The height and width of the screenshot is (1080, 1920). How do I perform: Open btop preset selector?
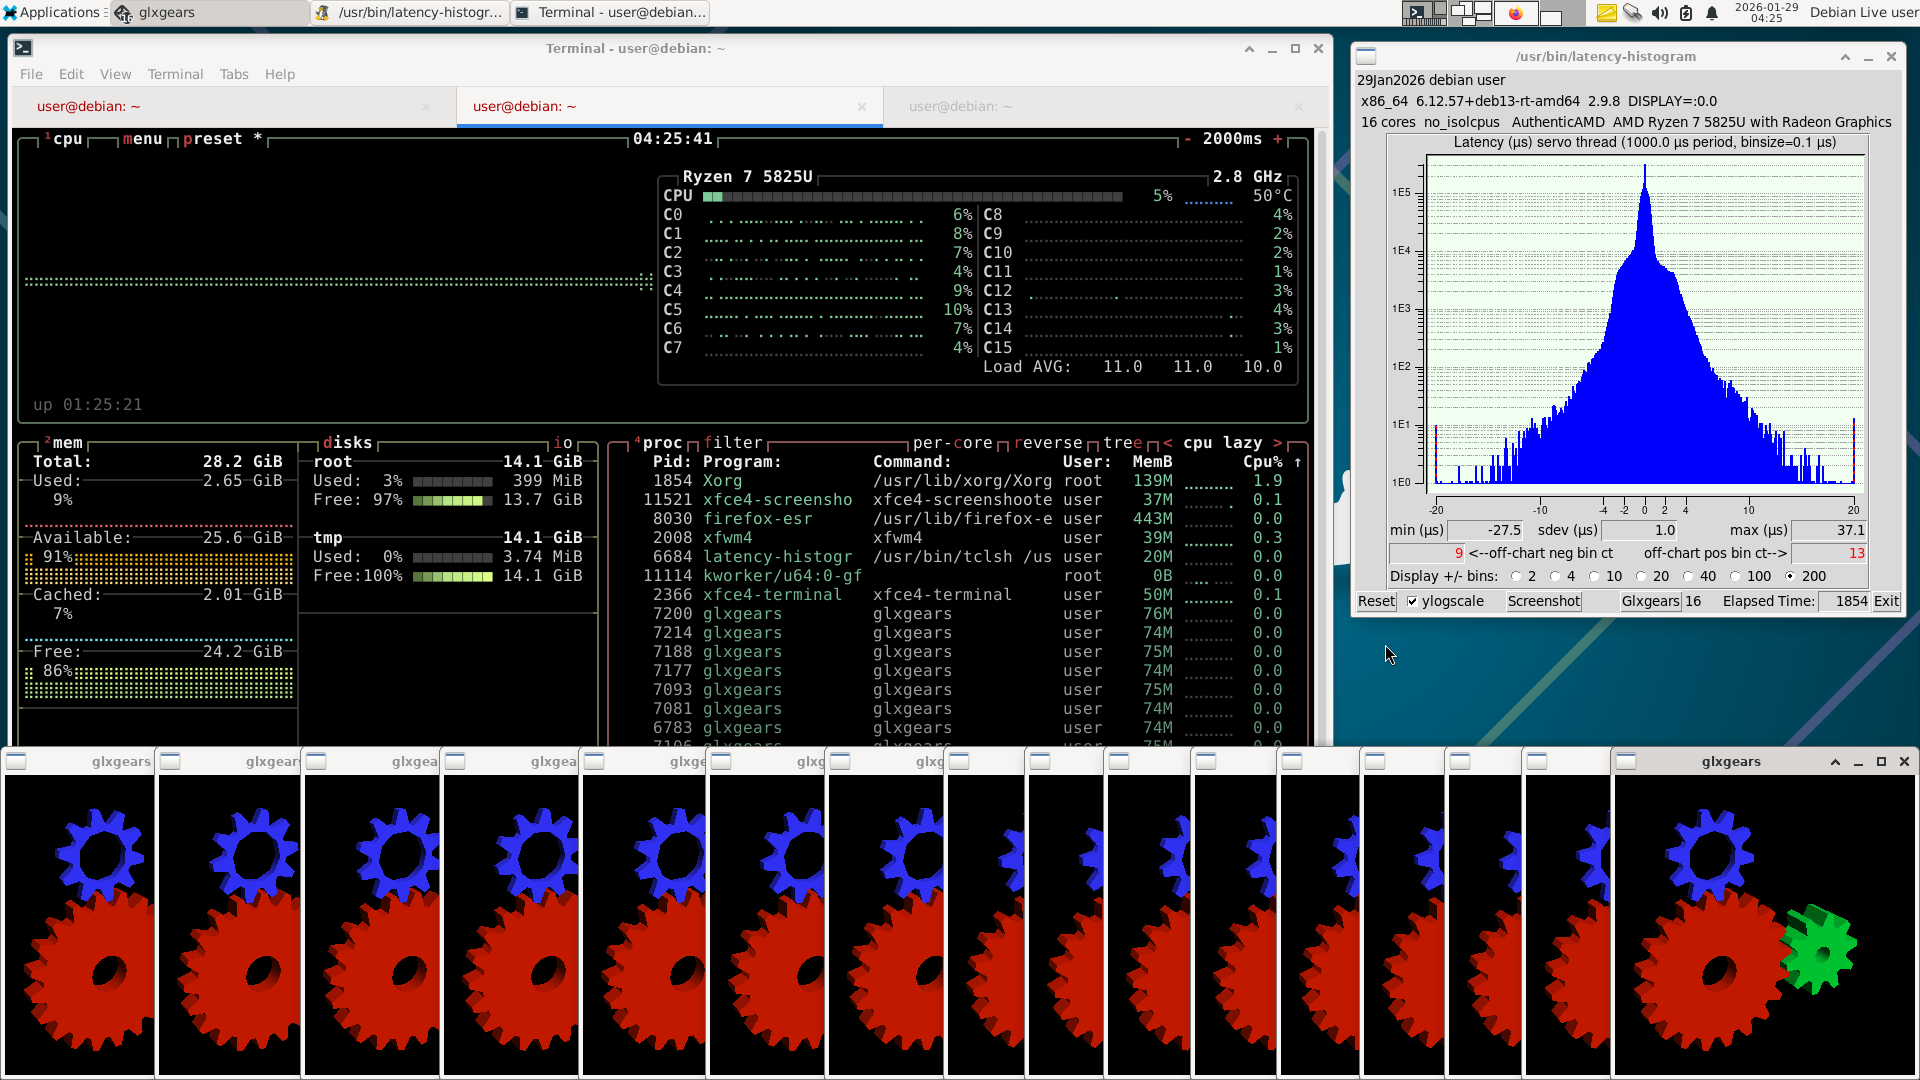pyautogui.click(x=212, y=139)
